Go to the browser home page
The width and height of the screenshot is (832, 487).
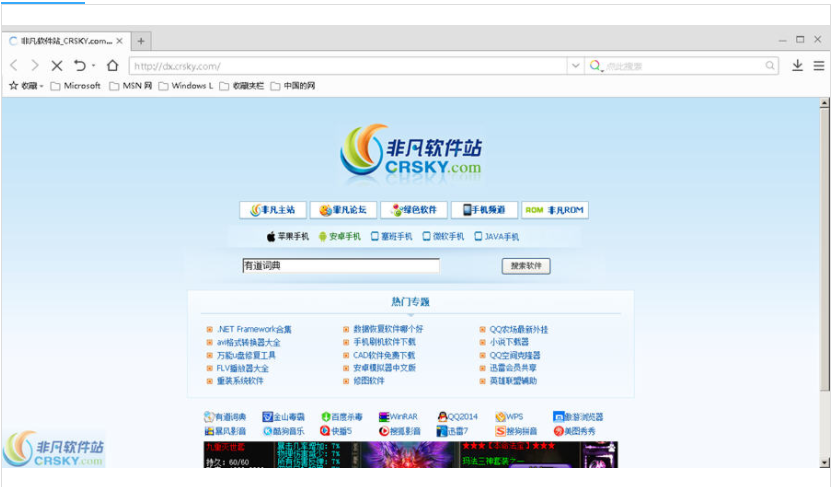tap(112, 65)
